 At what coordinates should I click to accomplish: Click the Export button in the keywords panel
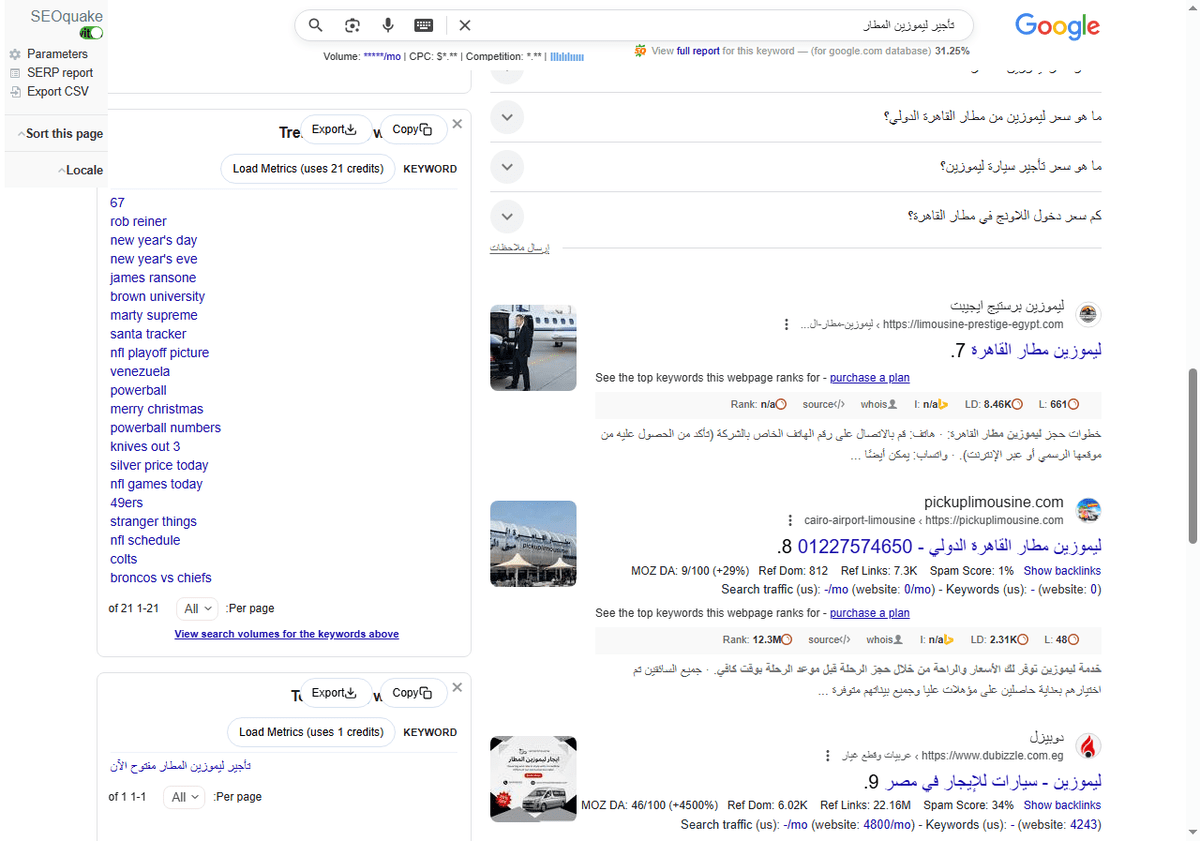336,129
